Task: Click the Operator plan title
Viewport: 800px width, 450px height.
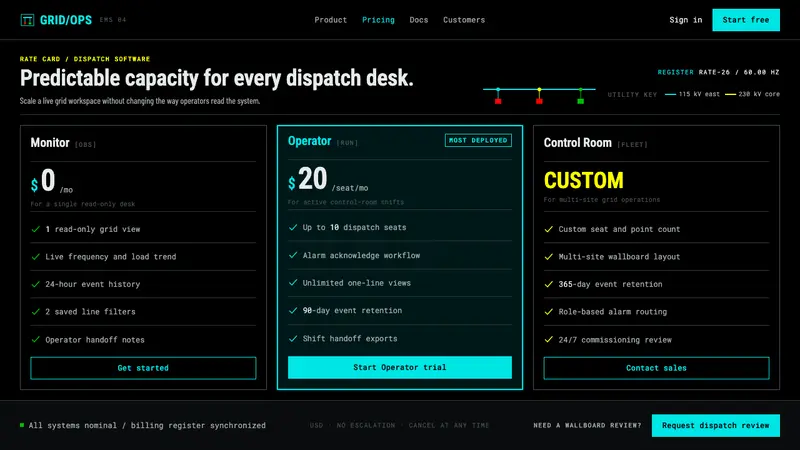Action: click(x=309, y=141)
